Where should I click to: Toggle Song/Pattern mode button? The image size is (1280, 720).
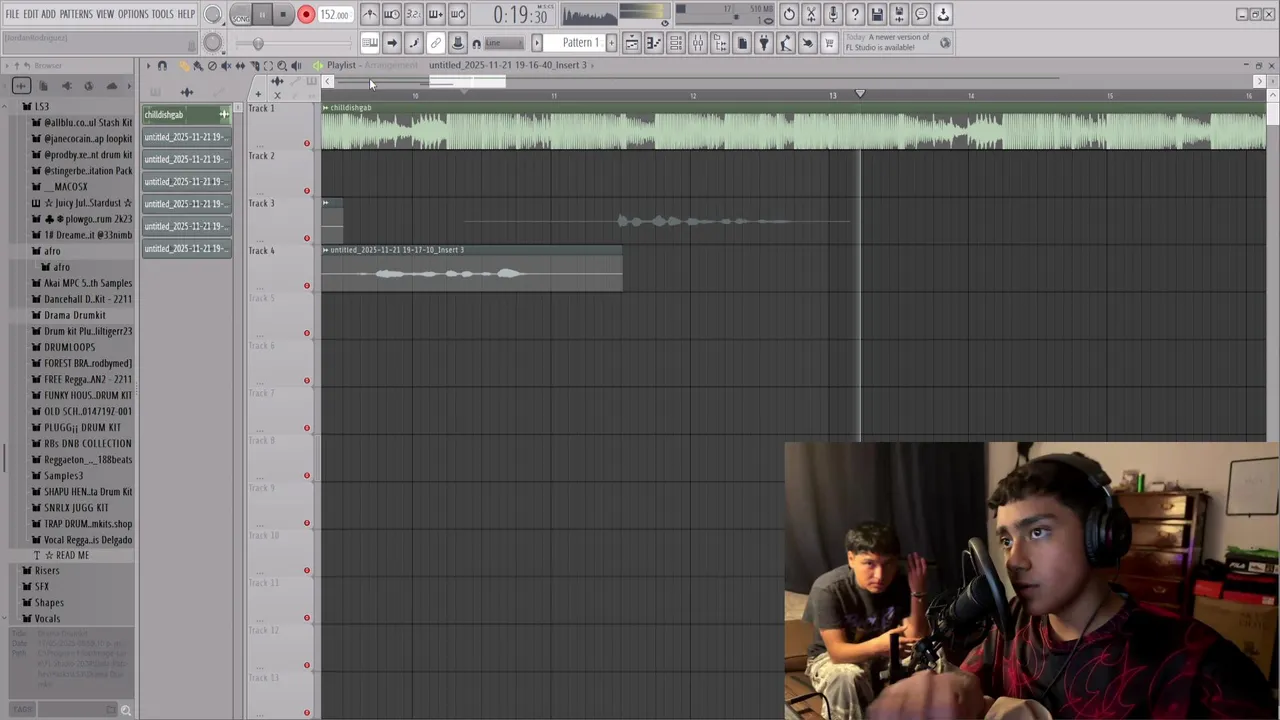click(x=241, y=15)
